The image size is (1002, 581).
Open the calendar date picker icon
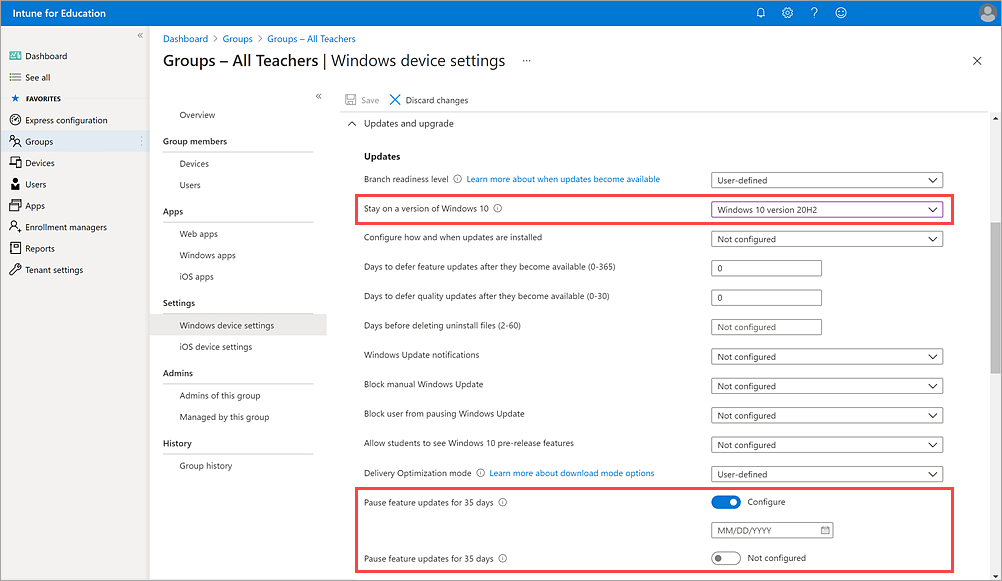tap(824, 530)
